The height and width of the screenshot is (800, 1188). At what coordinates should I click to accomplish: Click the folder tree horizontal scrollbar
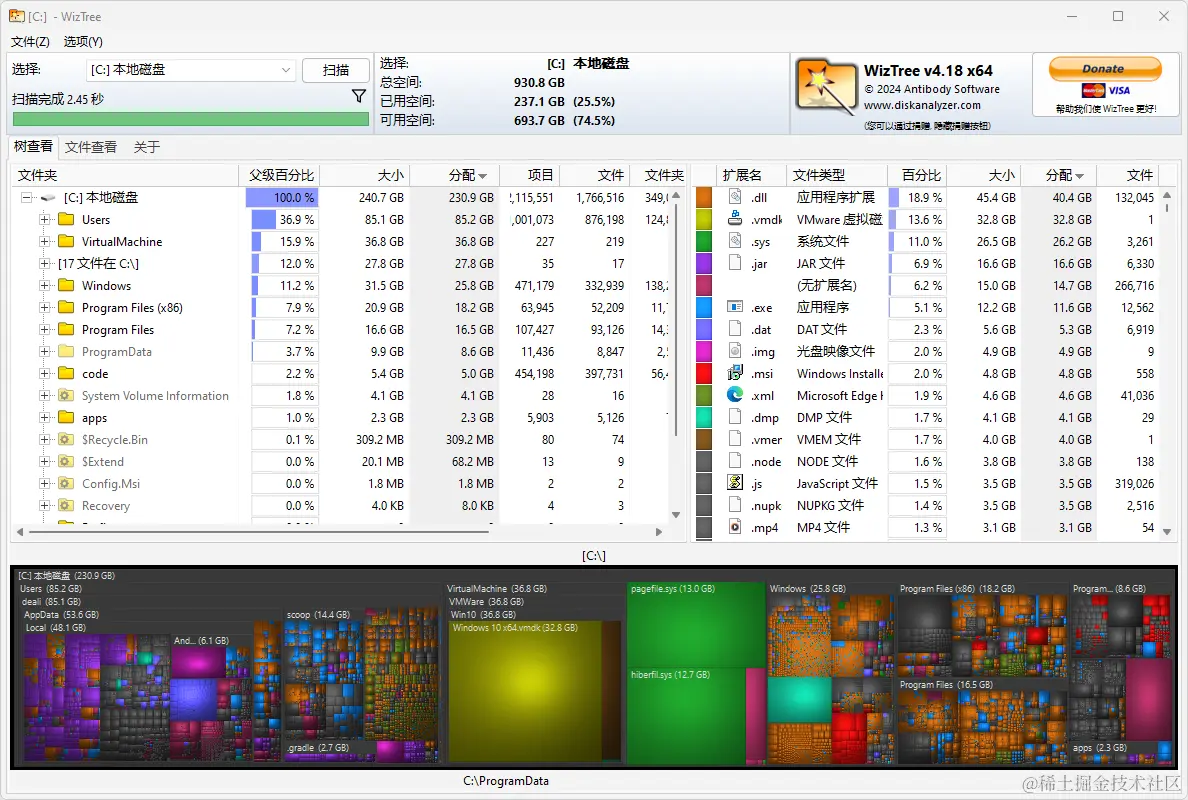259,532
